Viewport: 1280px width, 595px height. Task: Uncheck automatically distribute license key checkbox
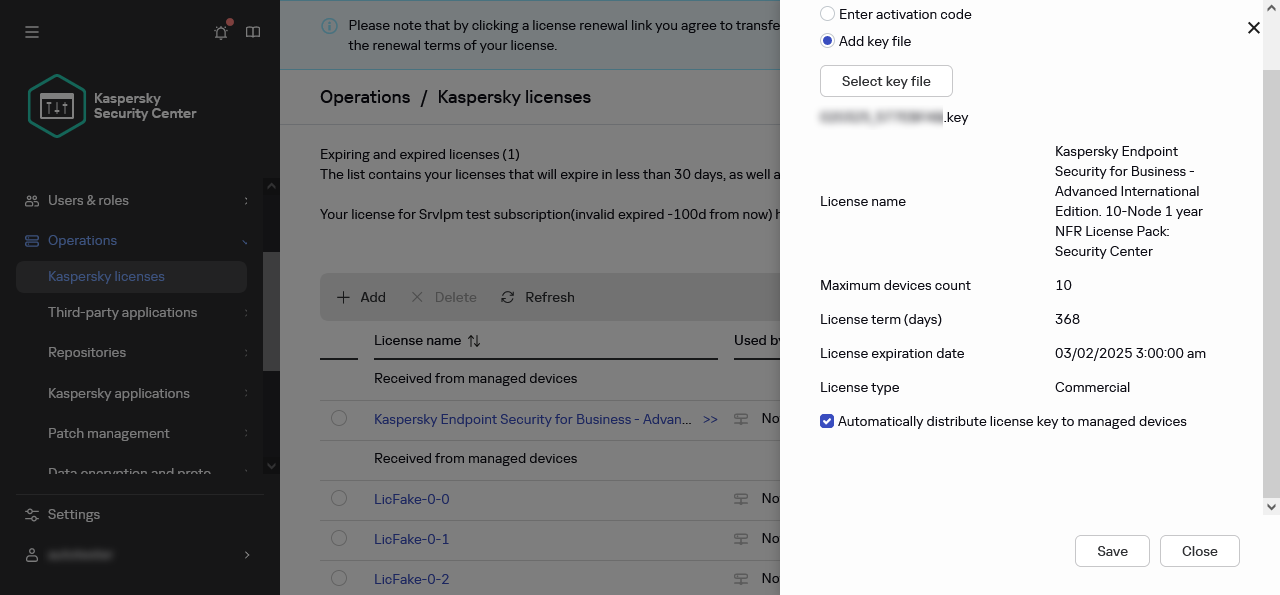(827, 421)
